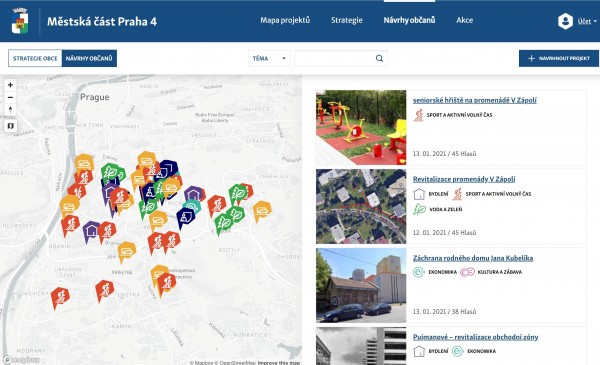Click Ekonomika icon in Záchrana rodného domu card

(x=419, y=272)
